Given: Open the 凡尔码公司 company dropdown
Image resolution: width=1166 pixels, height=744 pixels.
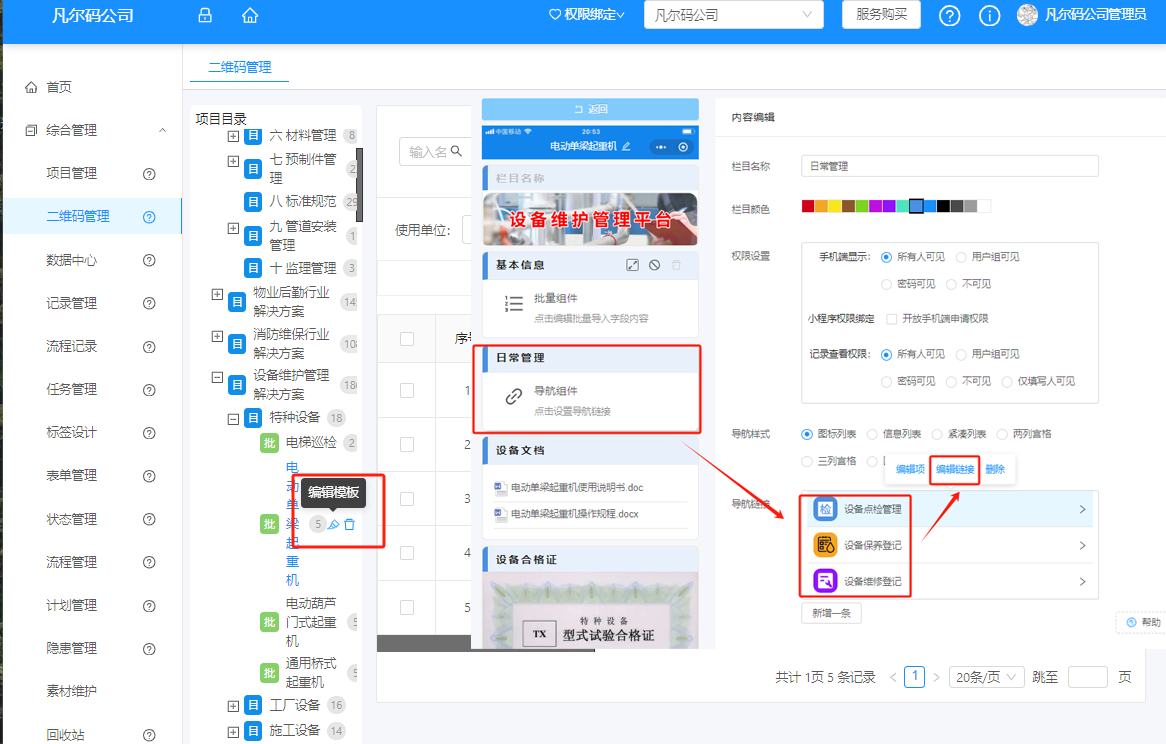Looking at the screenshot, I should pos(733,15).
